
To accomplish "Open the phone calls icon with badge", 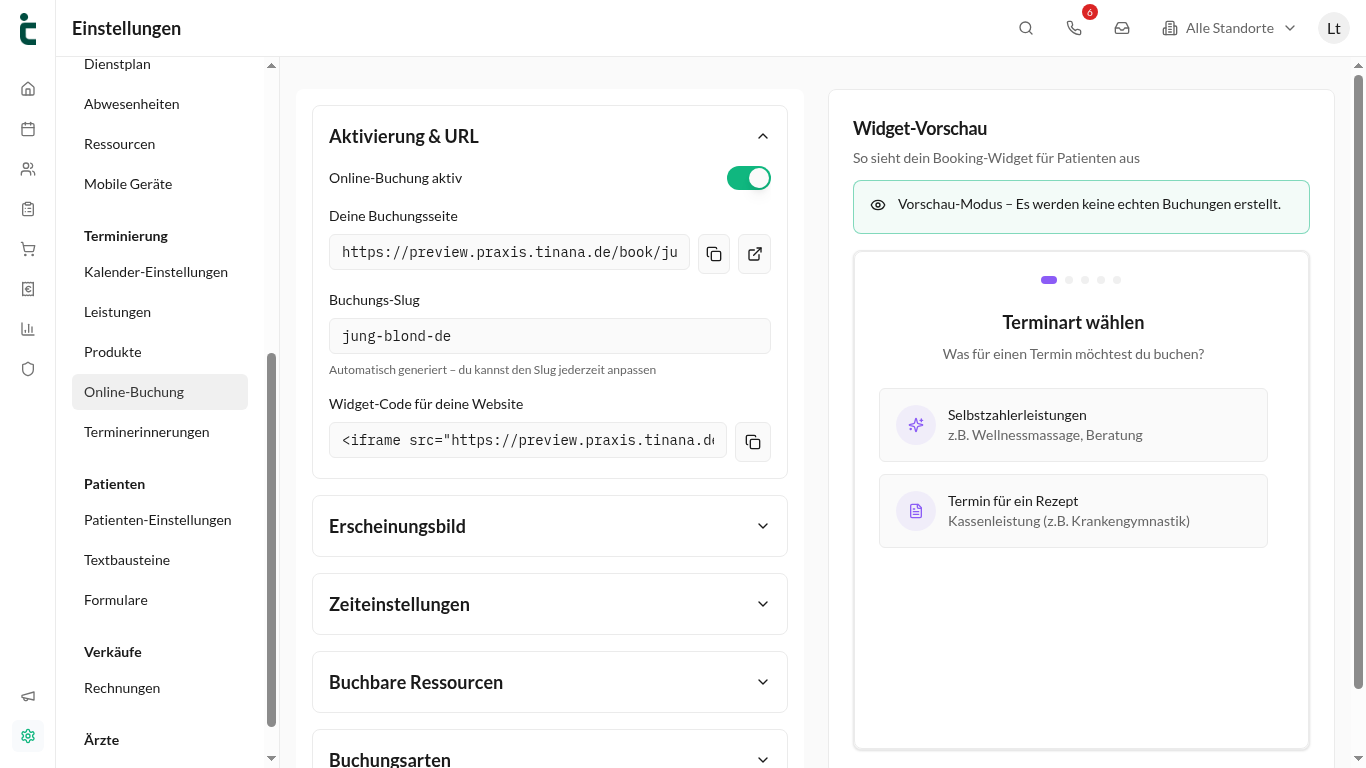I will (1074, 28).
